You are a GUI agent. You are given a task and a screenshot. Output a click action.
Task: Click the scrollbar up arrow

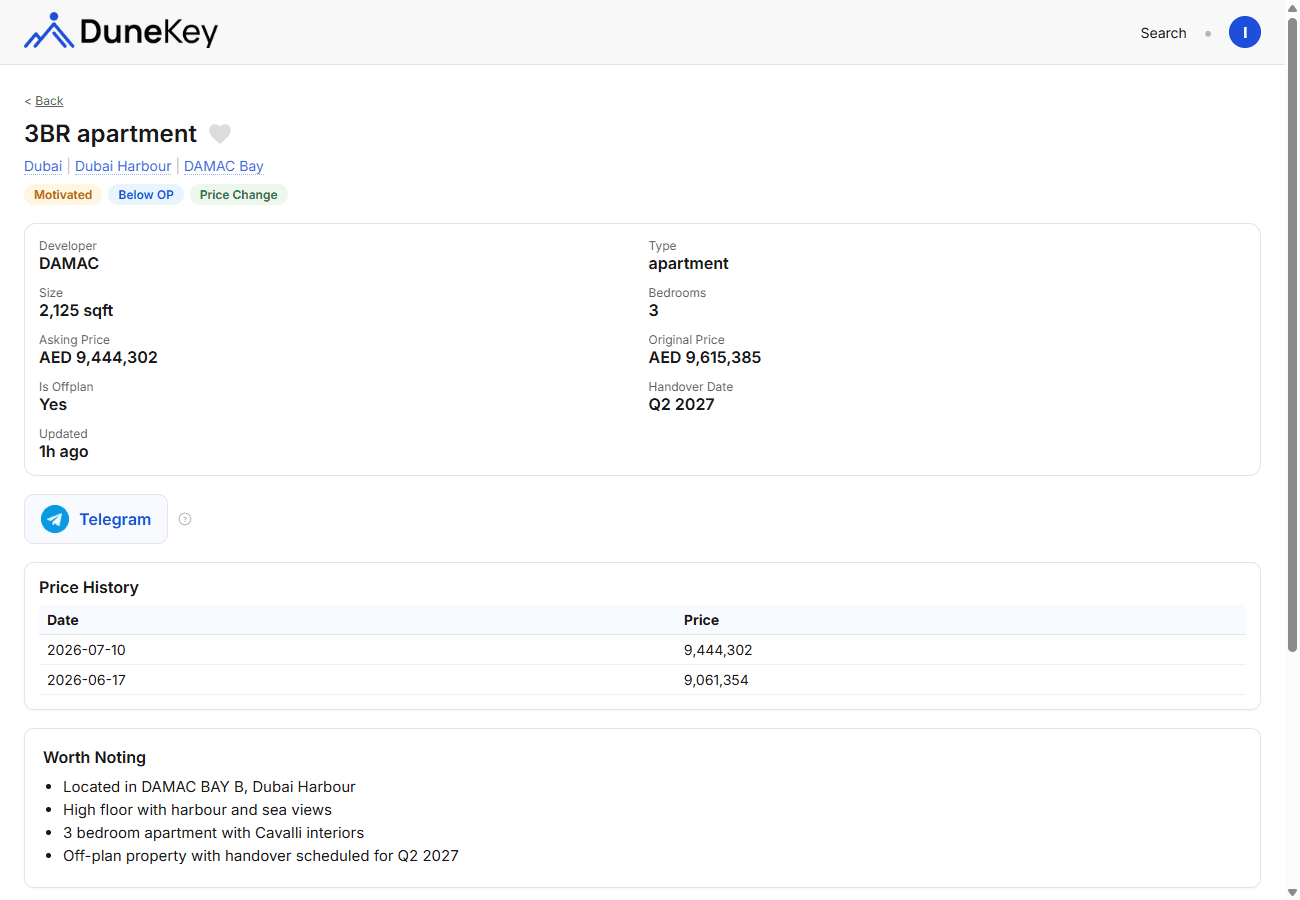point(1292,8)
